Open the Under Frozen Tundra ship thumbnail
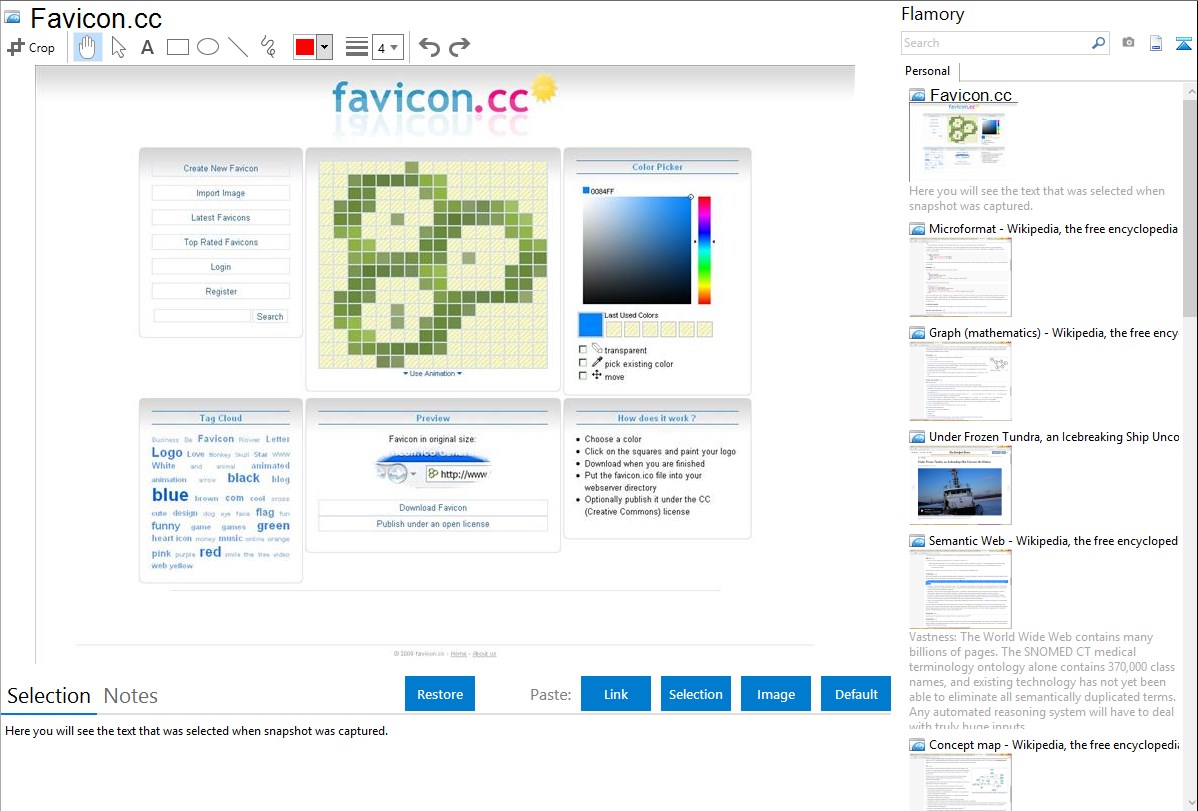Screen dimensions: 1198x811 click(x=960, y=485)
